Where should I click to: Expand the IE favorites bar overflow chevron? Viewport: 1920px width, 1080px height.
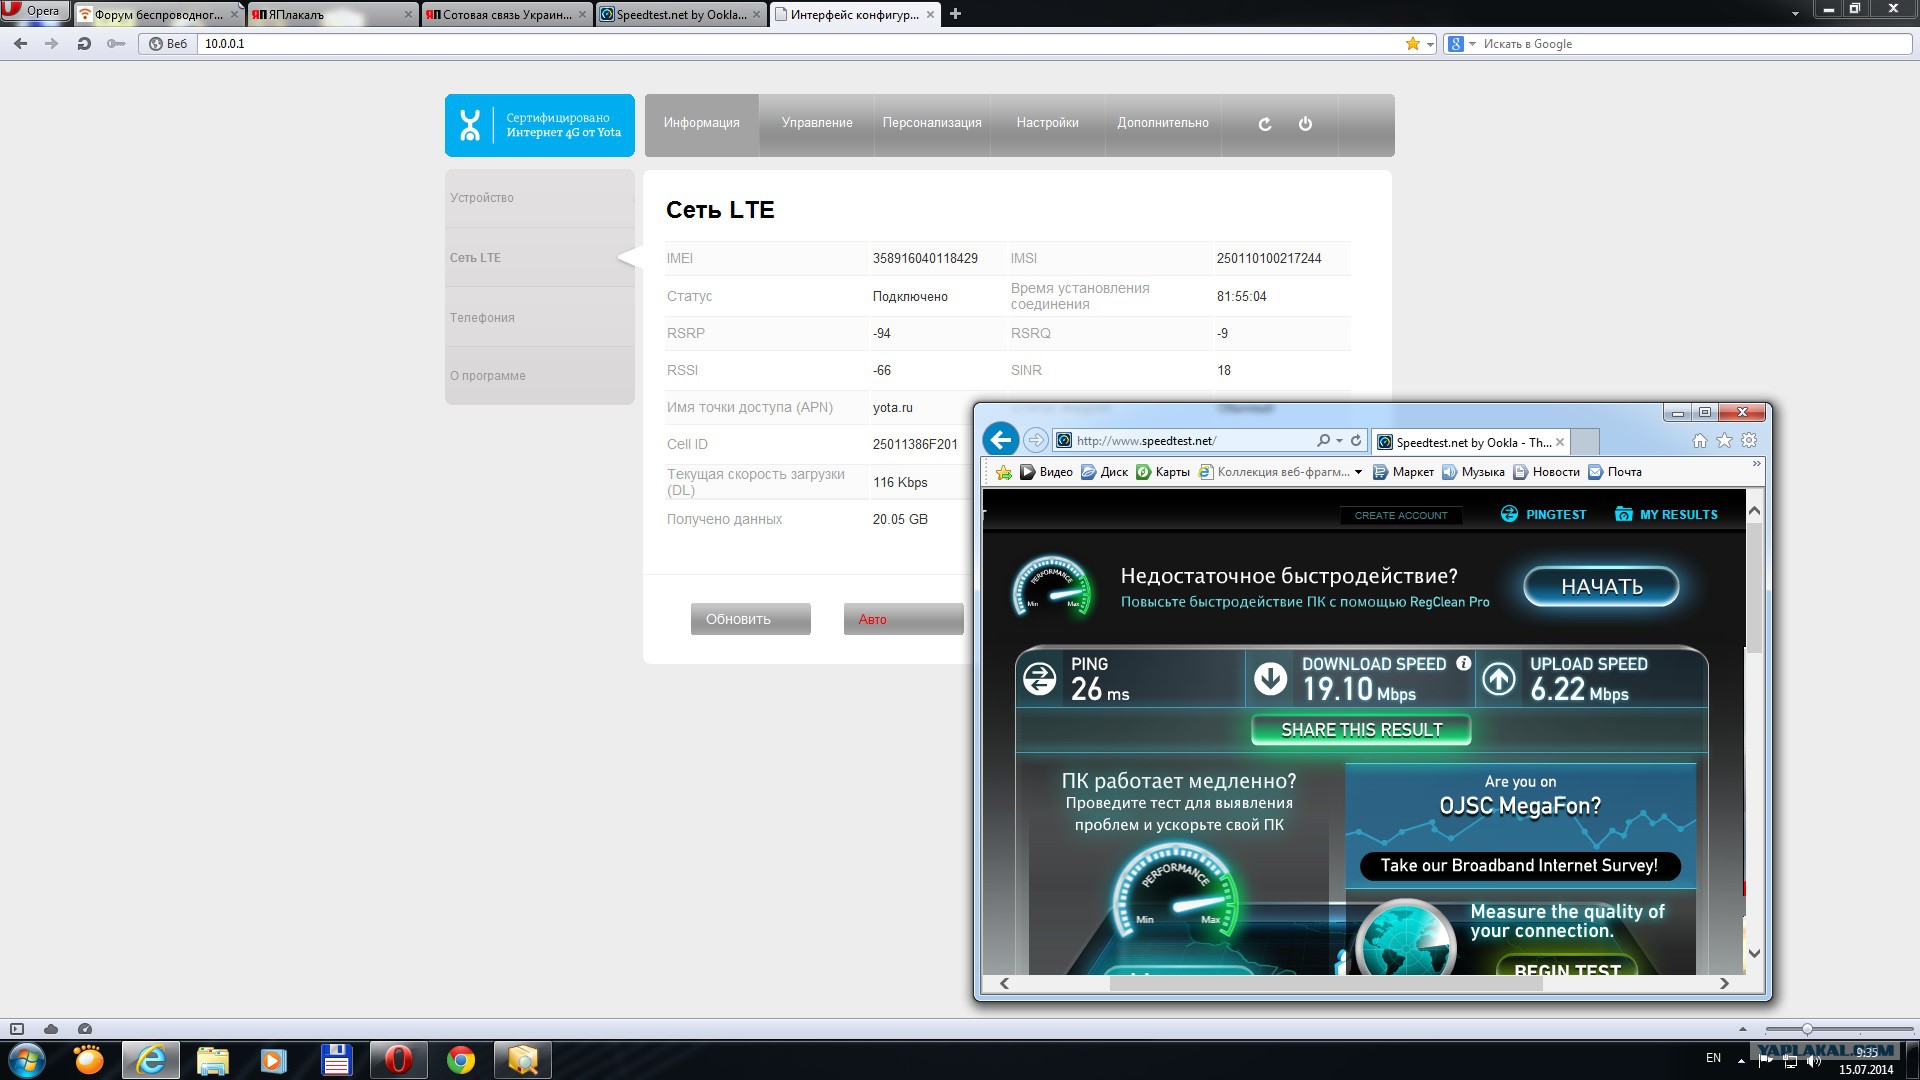(1756, 464)
